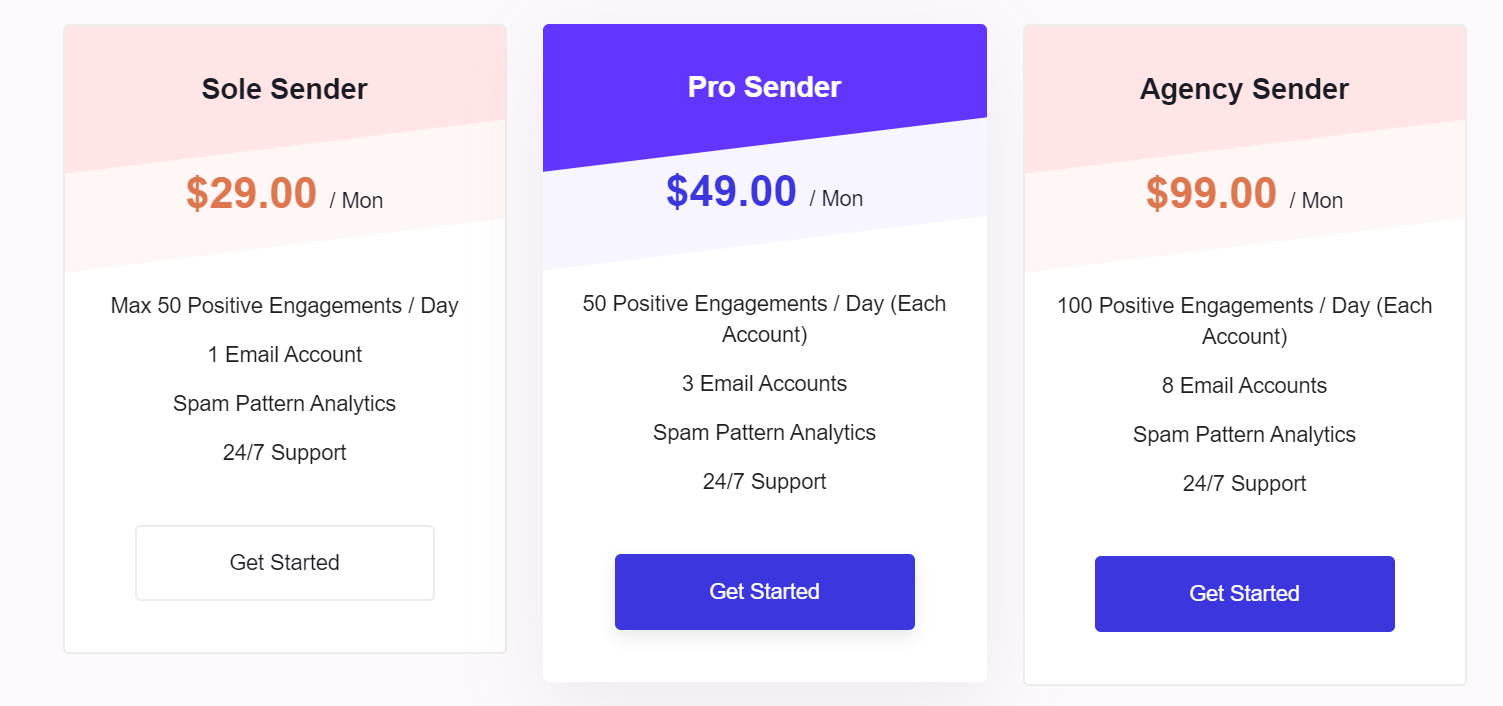This screenshot has width=1503, height=706.
Task: Click 24/7 Support in the Sole Sender plan
Action: [284, 452]
